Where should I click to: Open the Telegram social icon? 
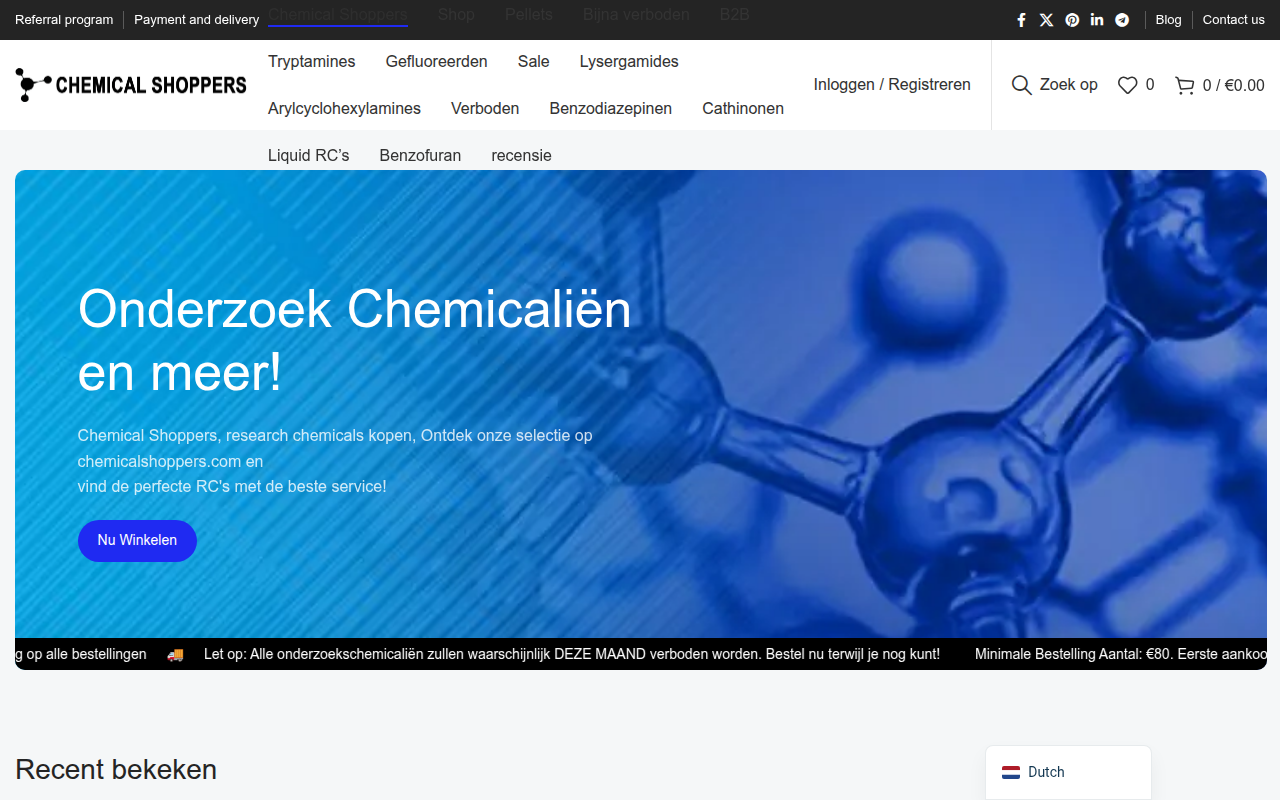1122,20
